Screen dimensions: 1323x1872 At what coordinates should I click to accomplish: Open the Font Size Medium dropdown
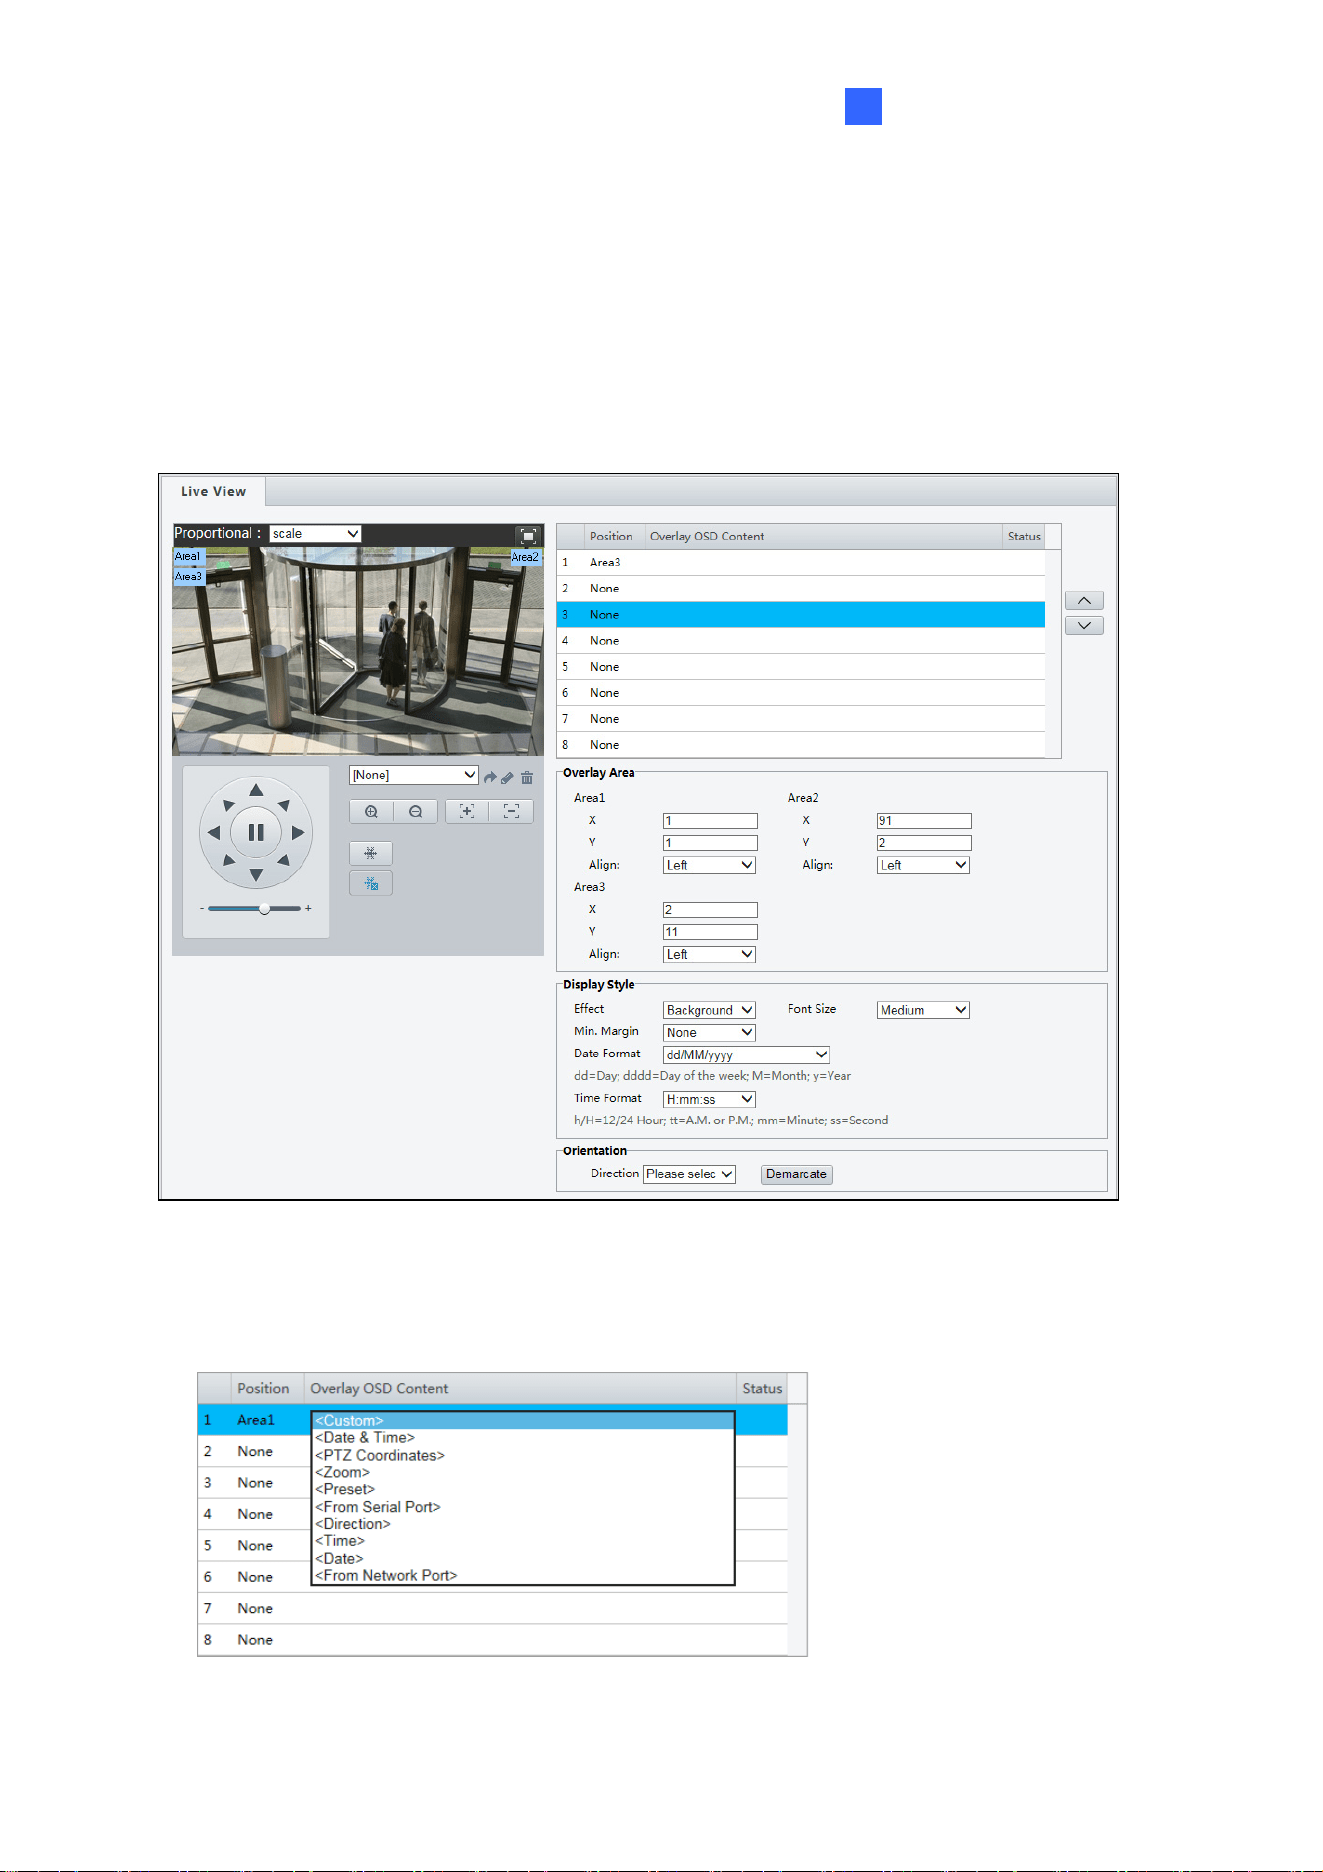(x=923, y=1010)
